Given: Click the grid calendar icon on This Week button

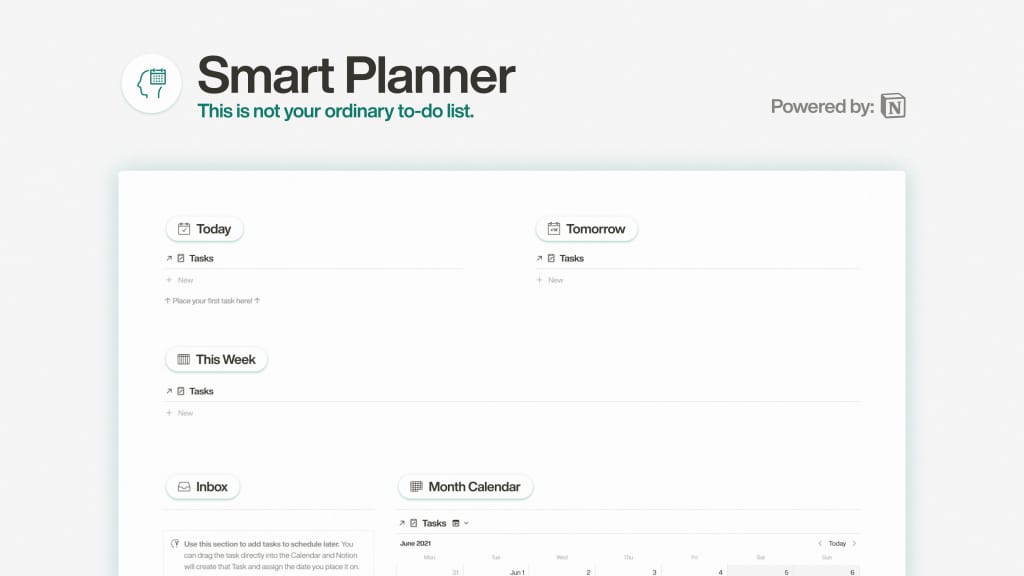Looking at the screenshot, I should point(186,359).
